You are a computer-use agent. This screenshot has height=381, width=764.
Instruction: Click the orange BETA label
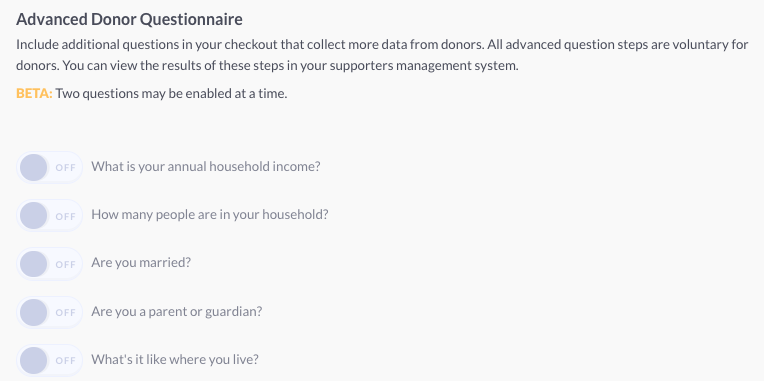(x=34, y=94)
